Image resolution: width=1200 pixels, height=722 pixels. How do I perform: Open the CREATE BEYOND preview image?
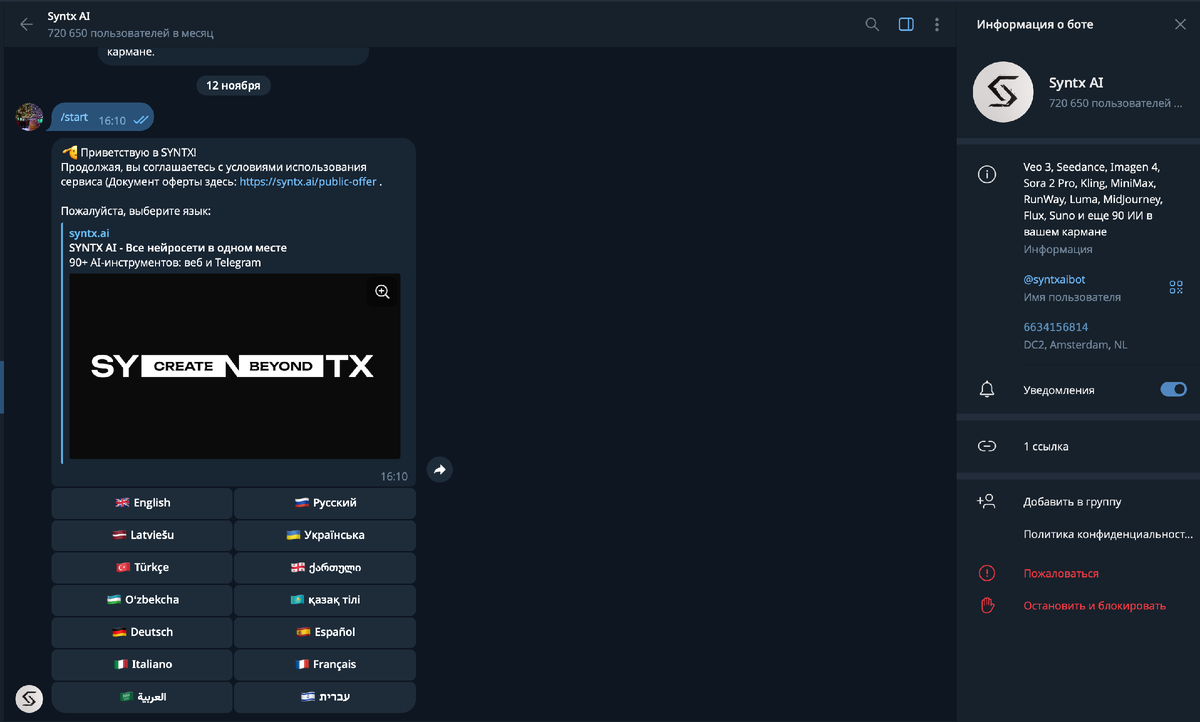coord(234,366)
